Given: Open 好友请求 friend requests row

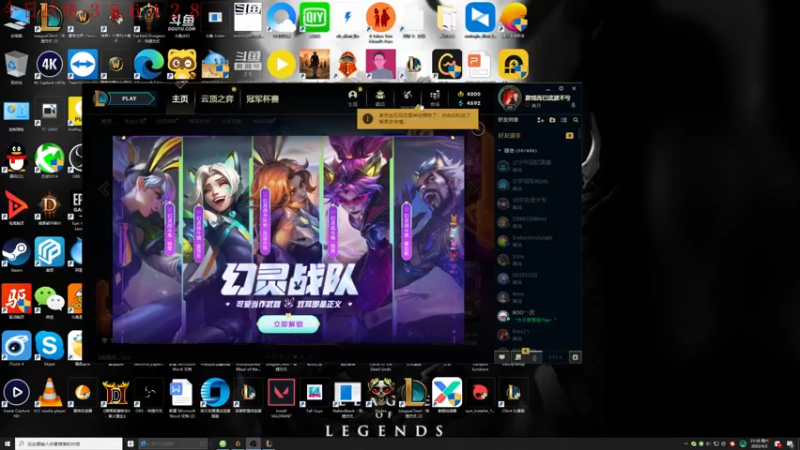Looking at the screenshot, I should 536,136.
